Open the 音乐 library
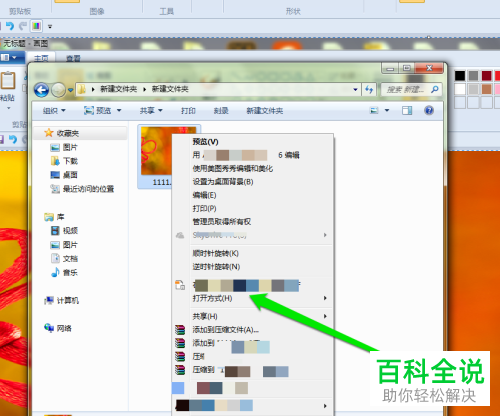The image size is (500, 416). [70, 273]
